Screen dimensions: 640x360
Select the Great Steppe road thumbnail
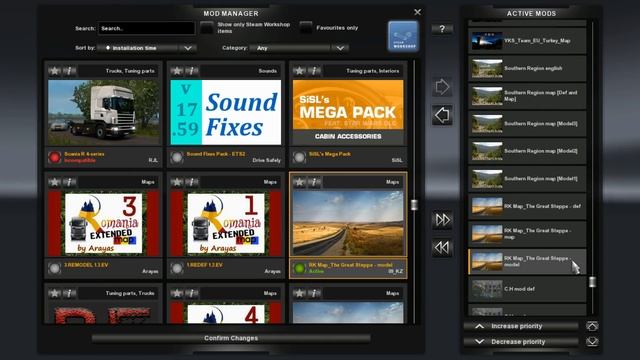pyautogui.click(x=348, y=223)
